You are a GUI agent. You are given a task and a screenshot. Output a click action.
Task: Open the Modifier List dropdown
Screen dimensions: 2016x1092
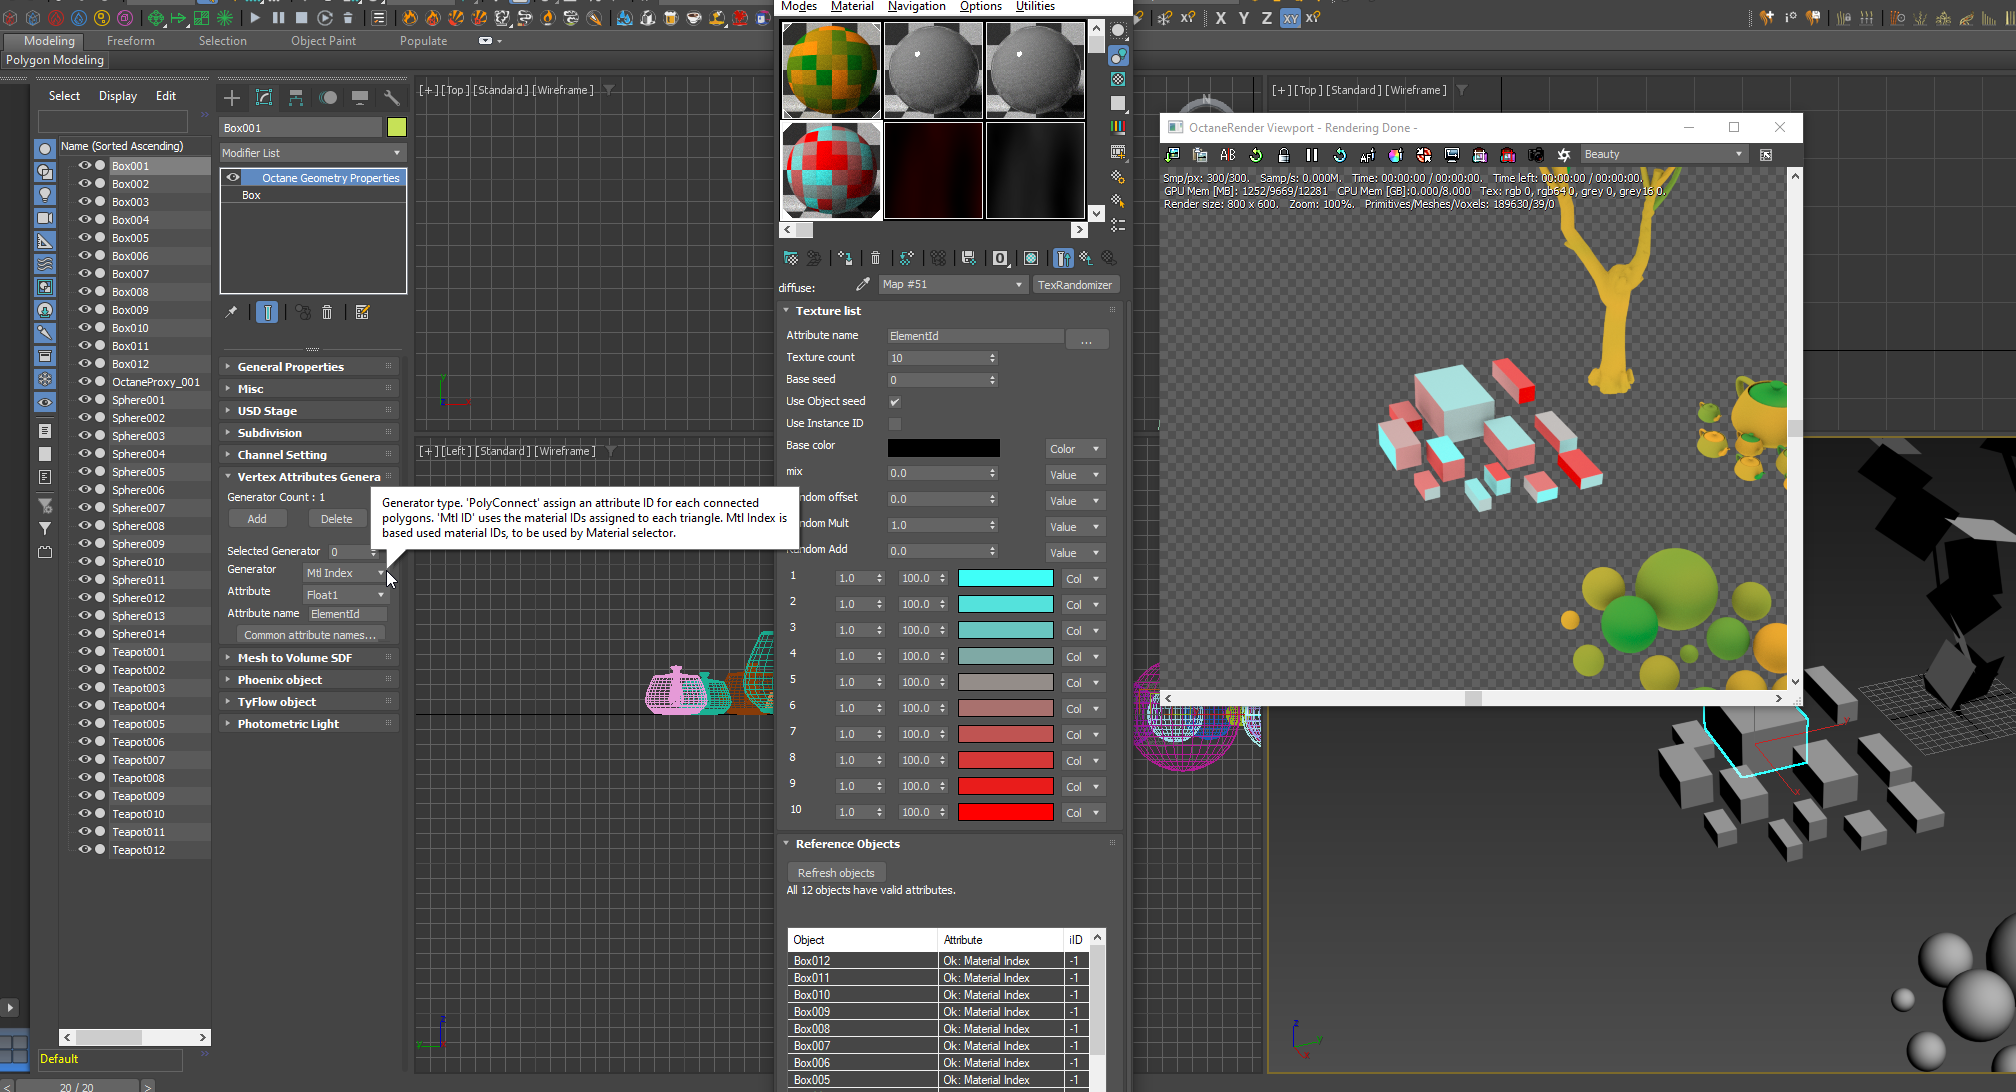312,153
